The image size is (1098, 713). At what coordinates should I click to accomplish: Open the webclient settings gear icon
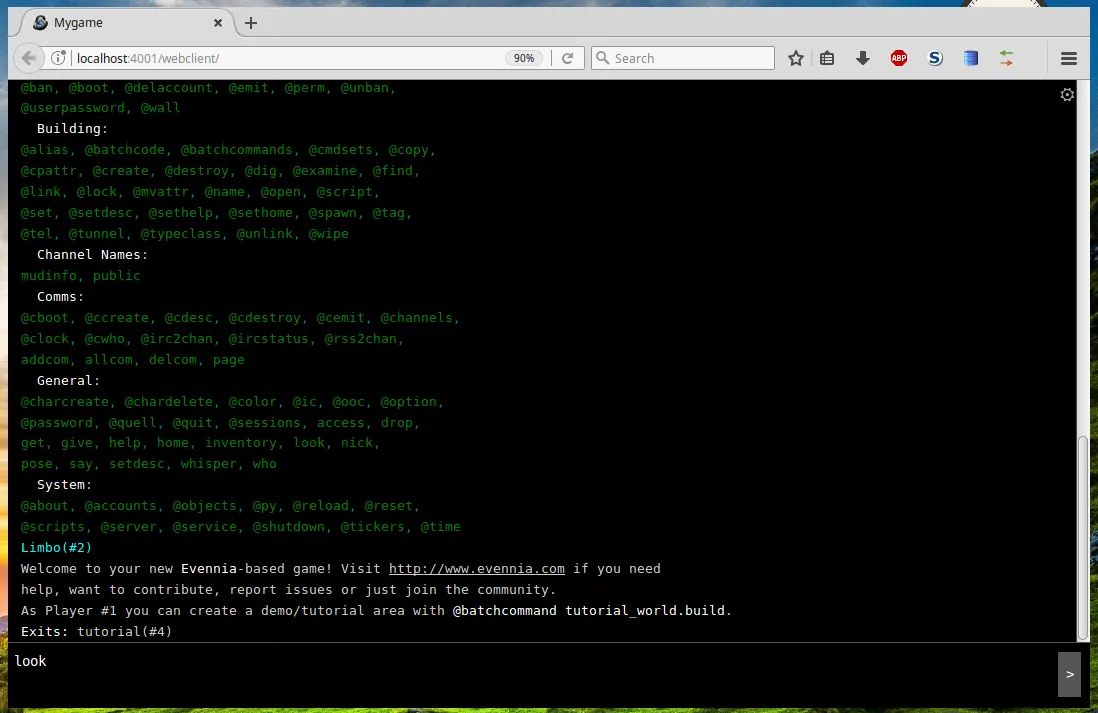click(x=1066, y=95)
